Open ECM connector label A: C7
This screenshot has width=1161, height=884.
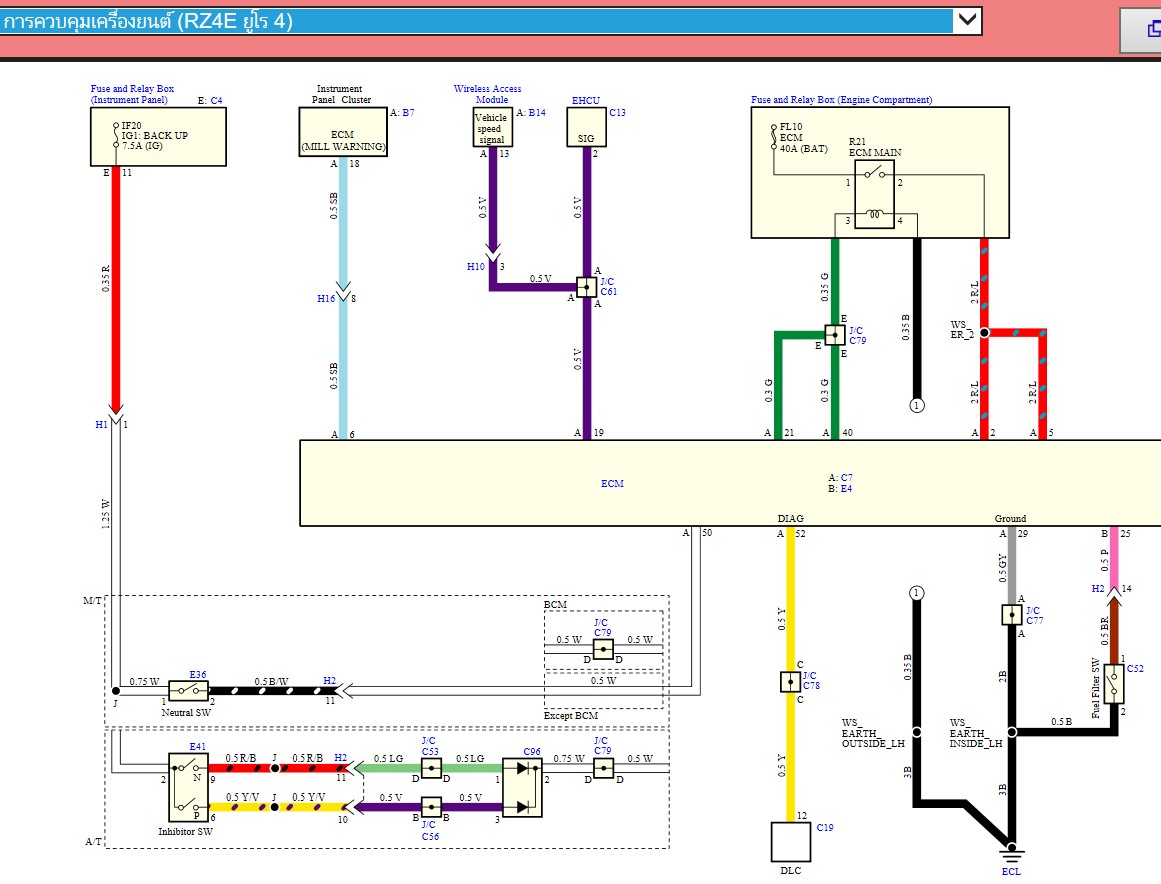point(840,479)
